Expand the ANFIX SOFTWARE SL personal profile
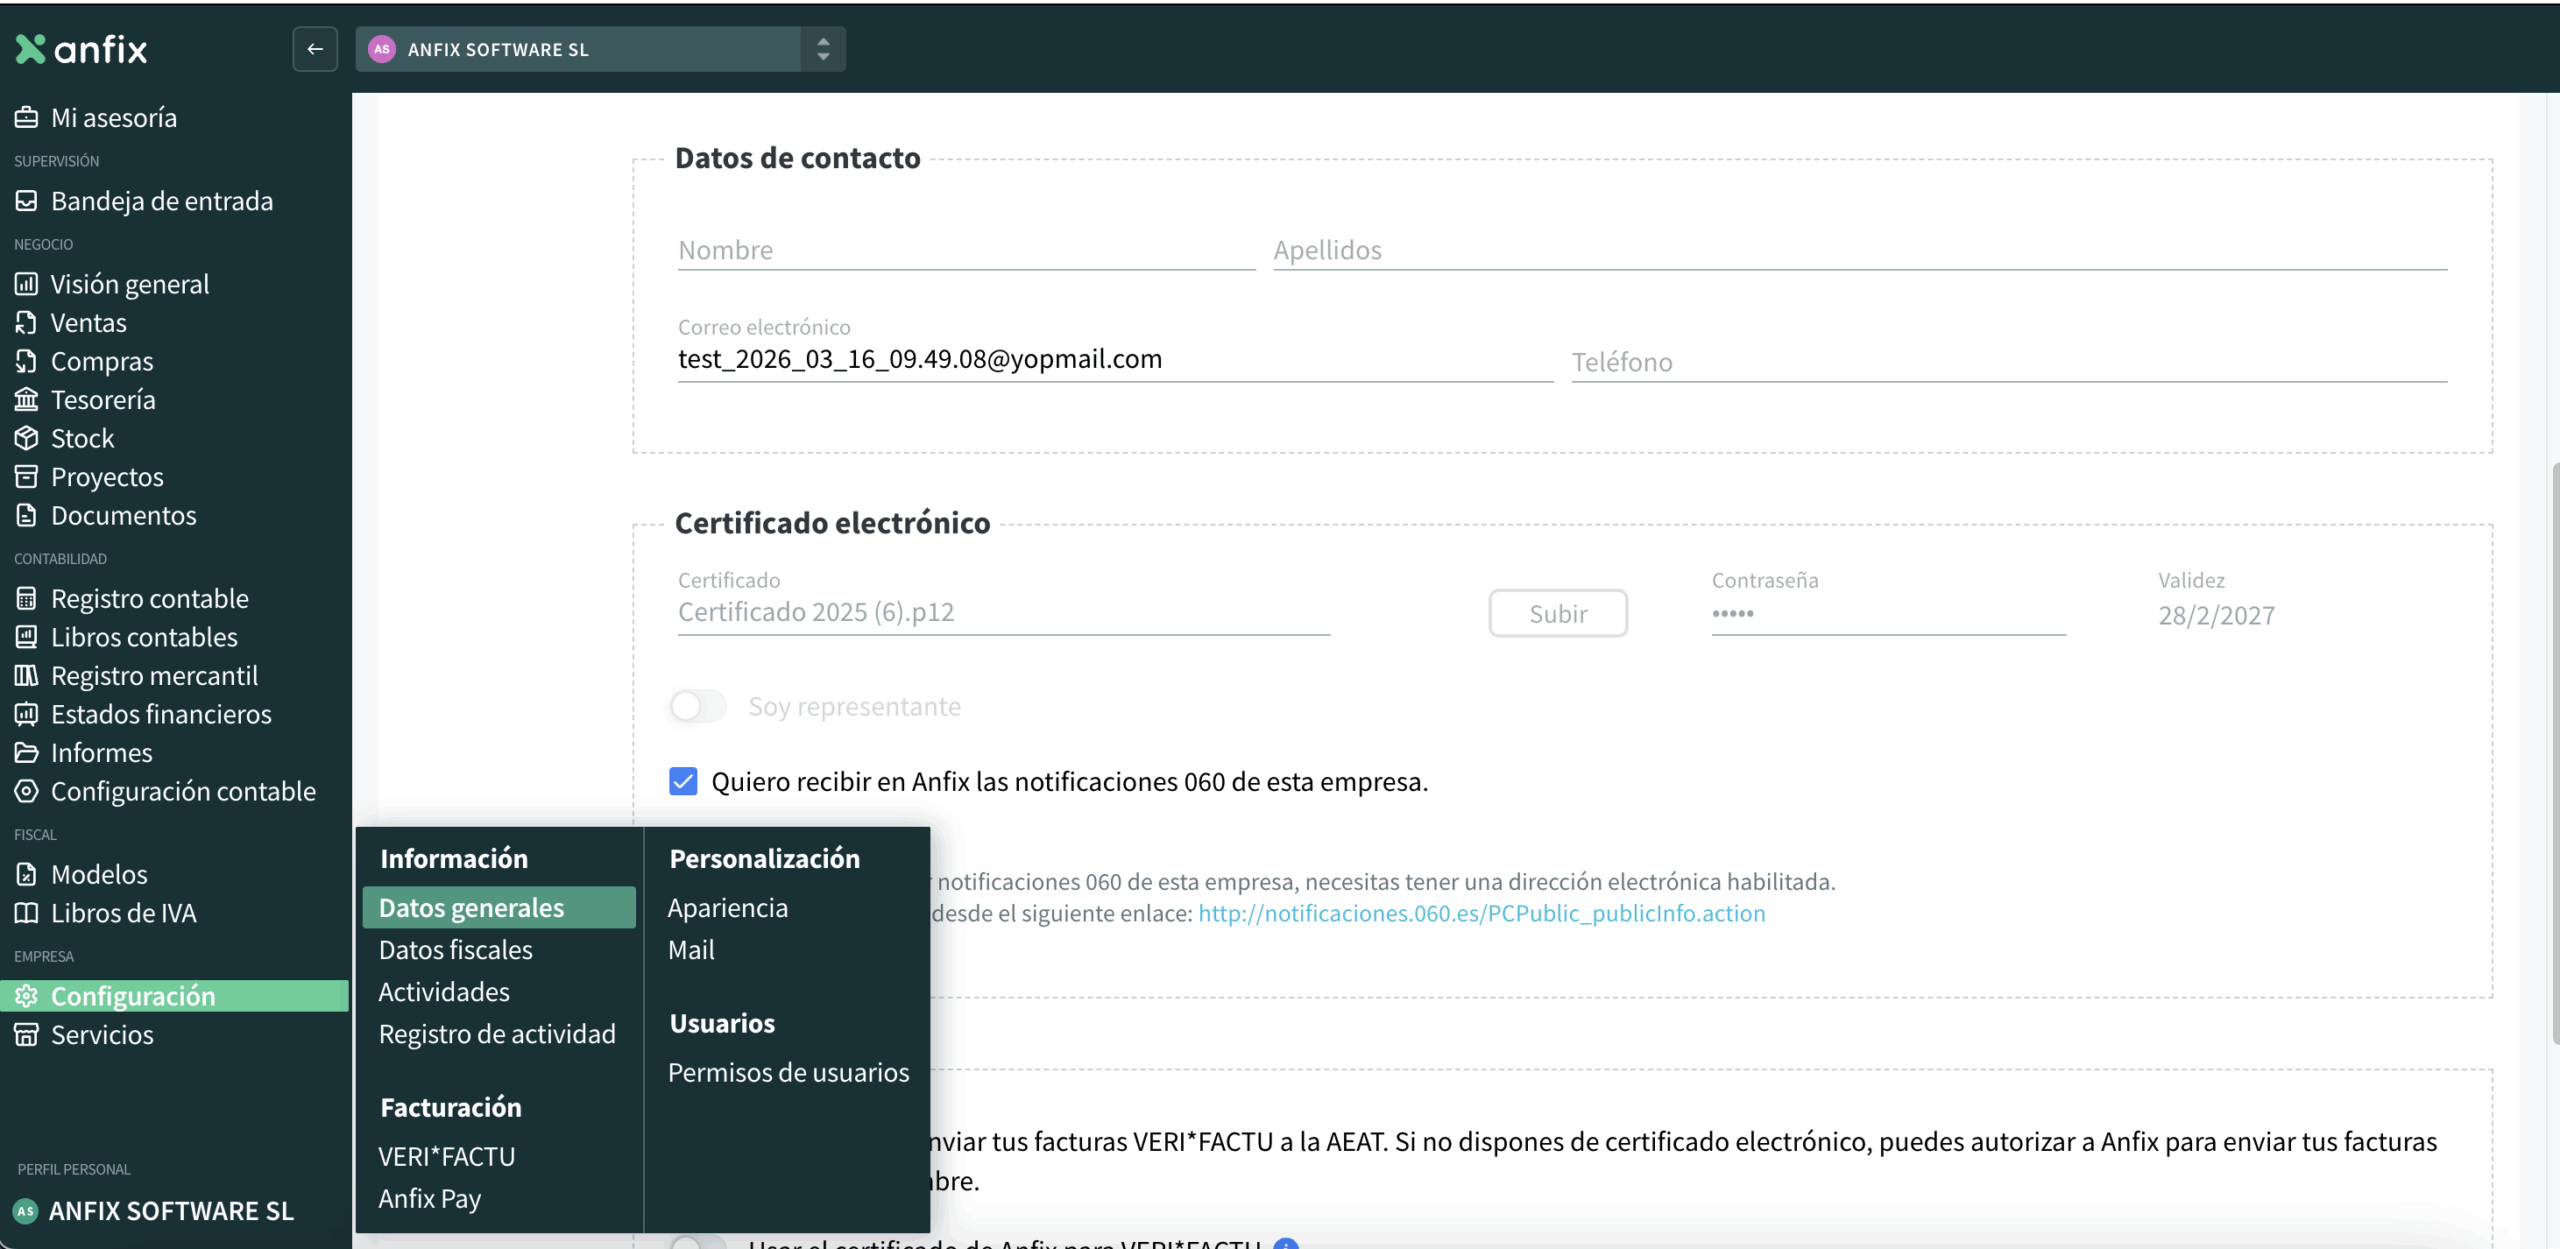2560x1249 pixels. coord(170,1211)
